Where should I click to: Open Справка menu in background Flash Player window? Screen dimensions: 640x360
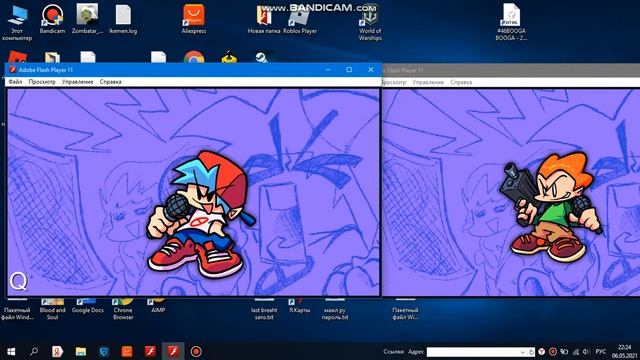tap(461, 82)
